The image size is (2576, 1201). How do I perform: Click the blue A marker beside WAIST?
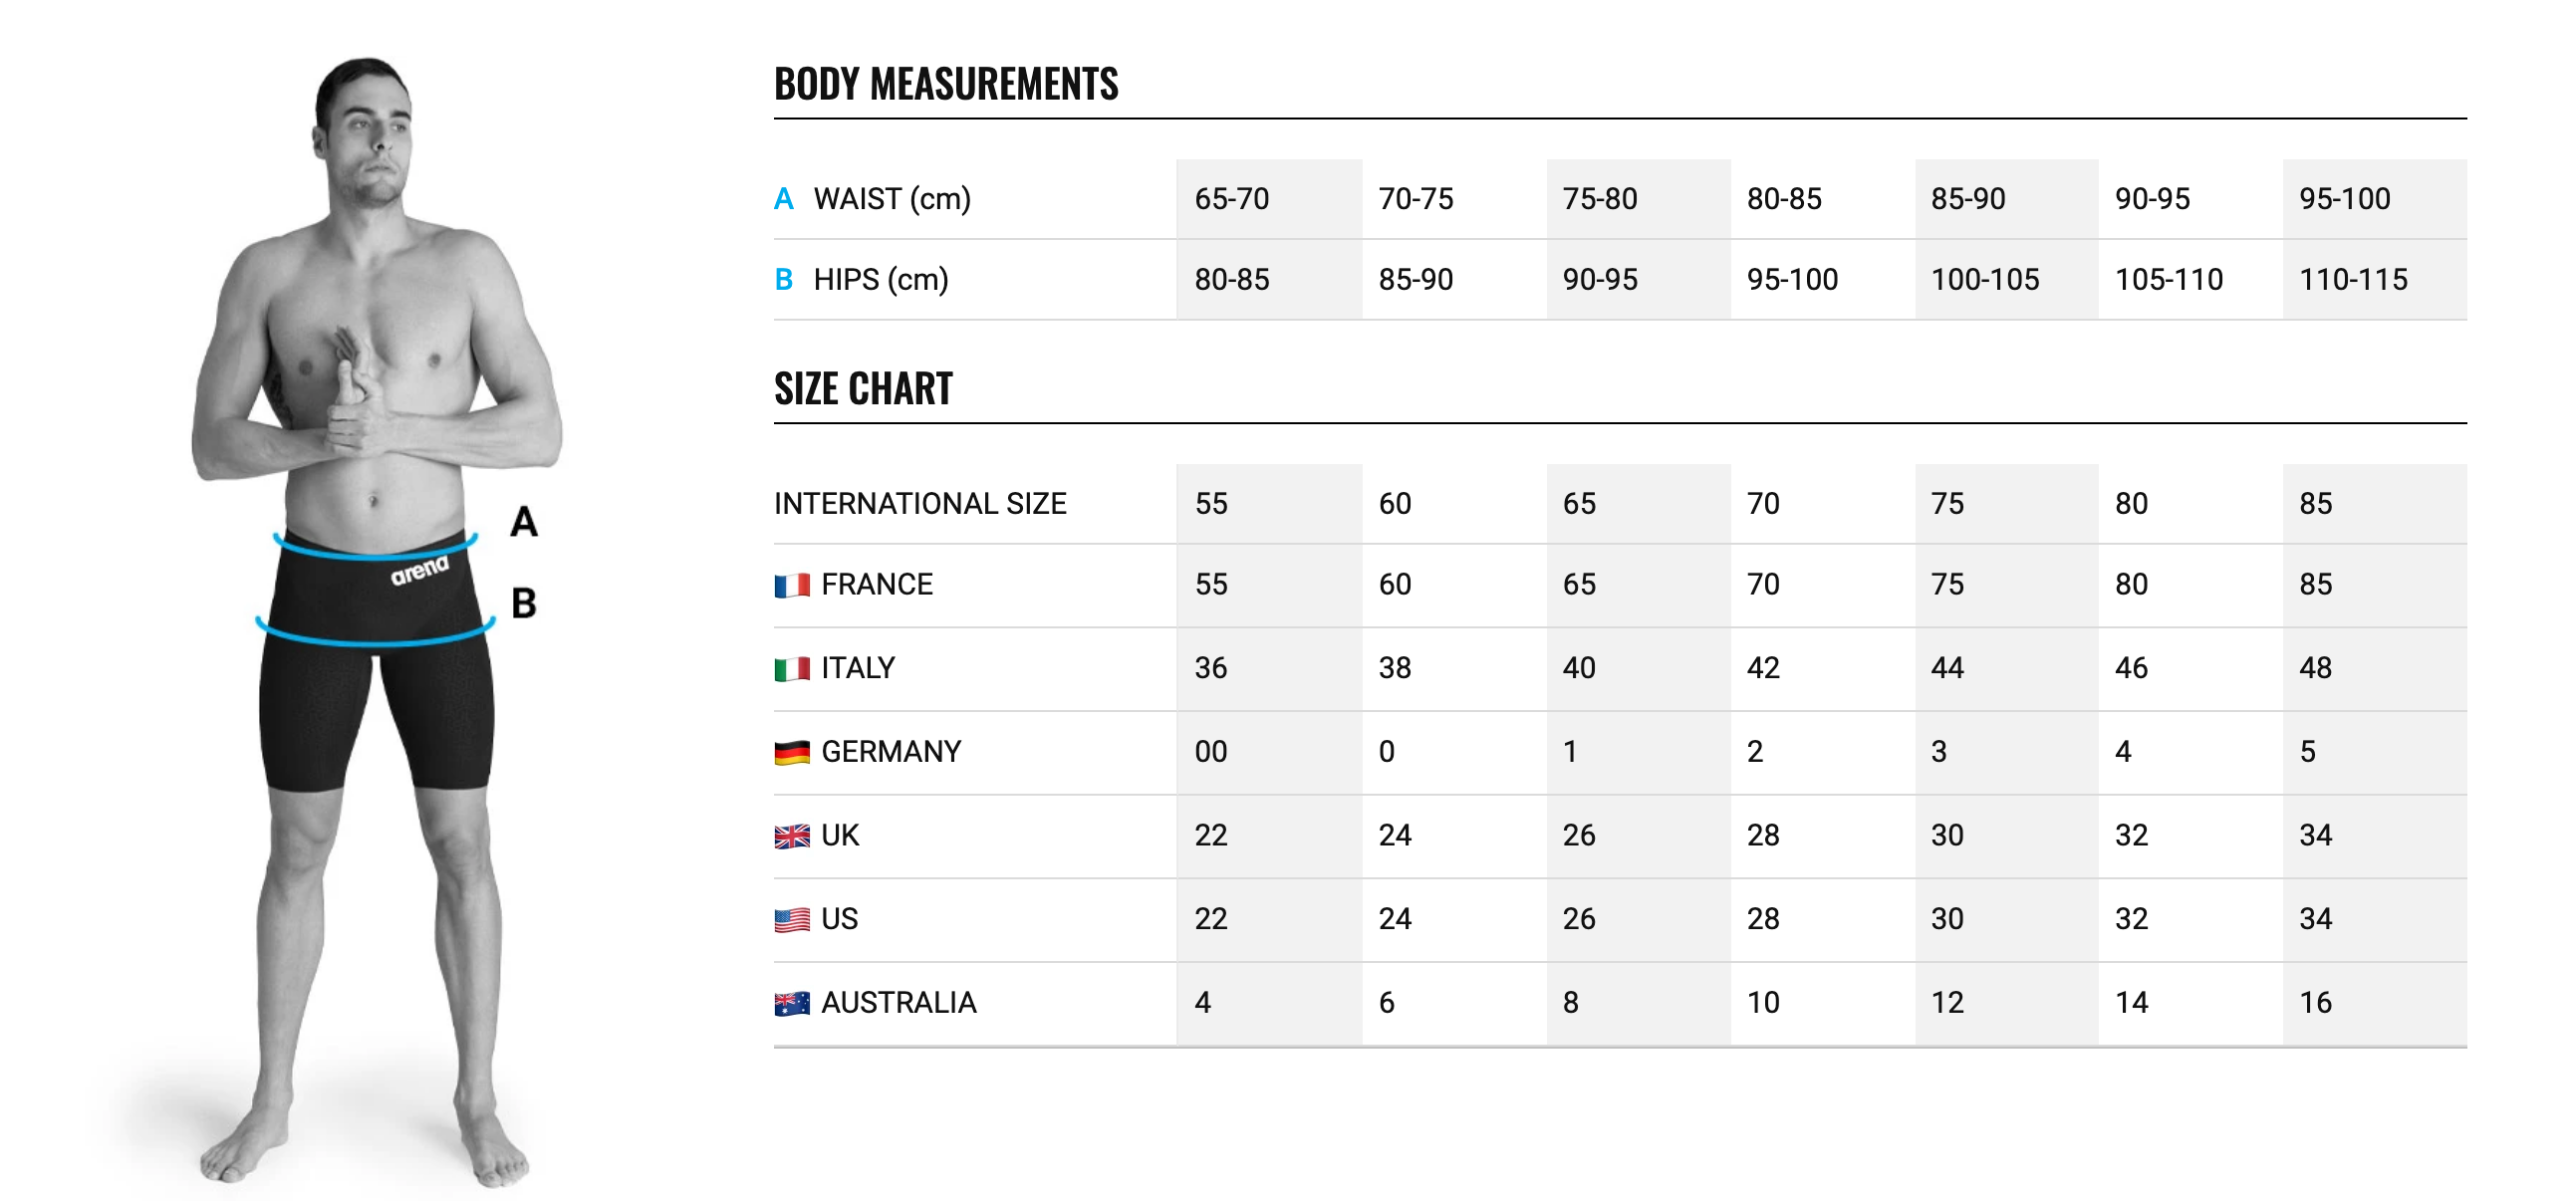784,199
